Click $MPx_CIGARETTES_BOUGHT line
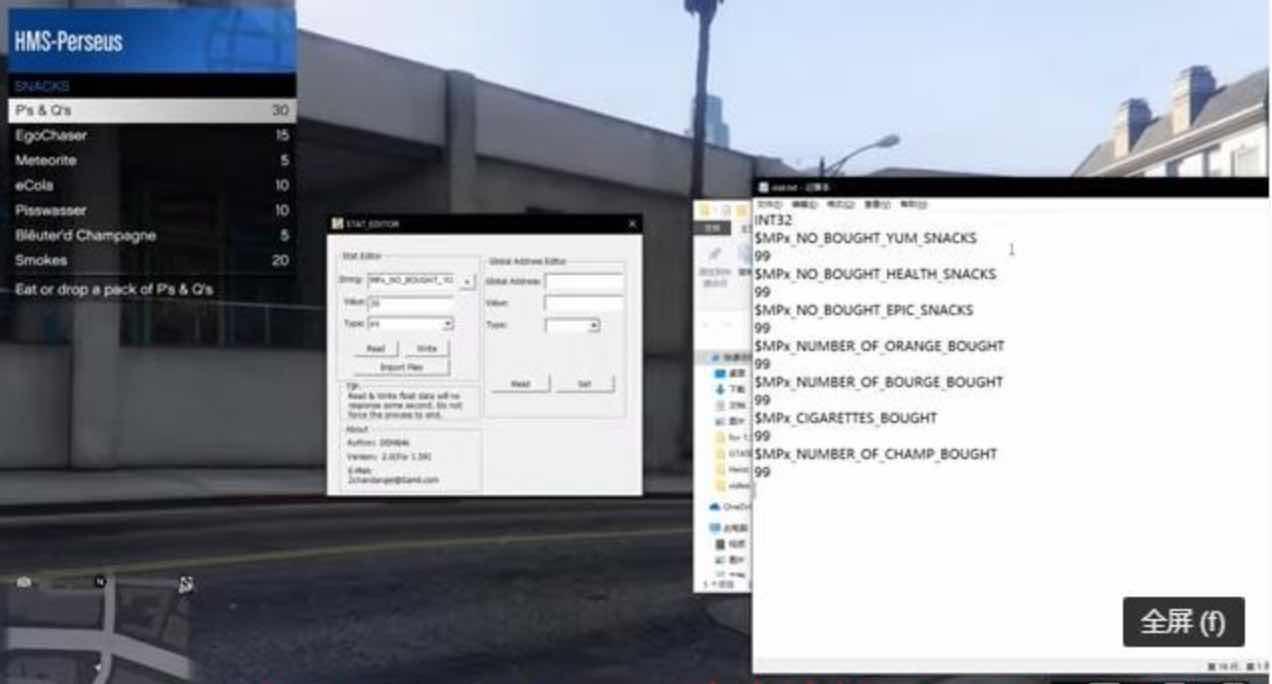This screenshot has height=684, width=1272. [x=846, y=418]
